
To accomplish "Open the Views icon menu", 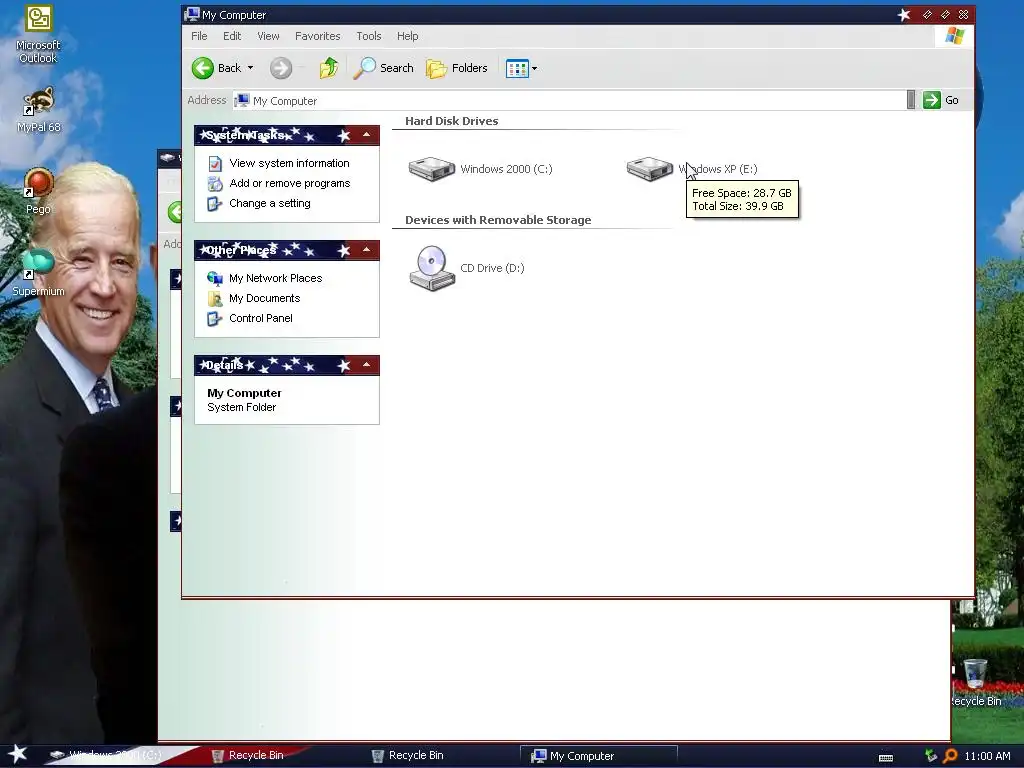I will click(x=521, y=68).
